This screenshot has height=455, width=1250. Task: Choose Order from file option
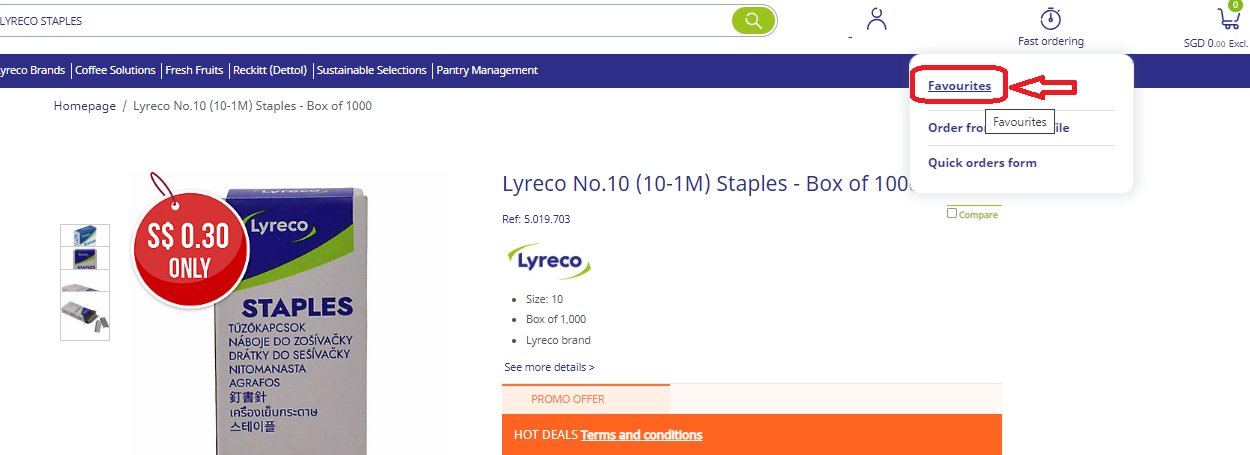(x=998, y=127)
